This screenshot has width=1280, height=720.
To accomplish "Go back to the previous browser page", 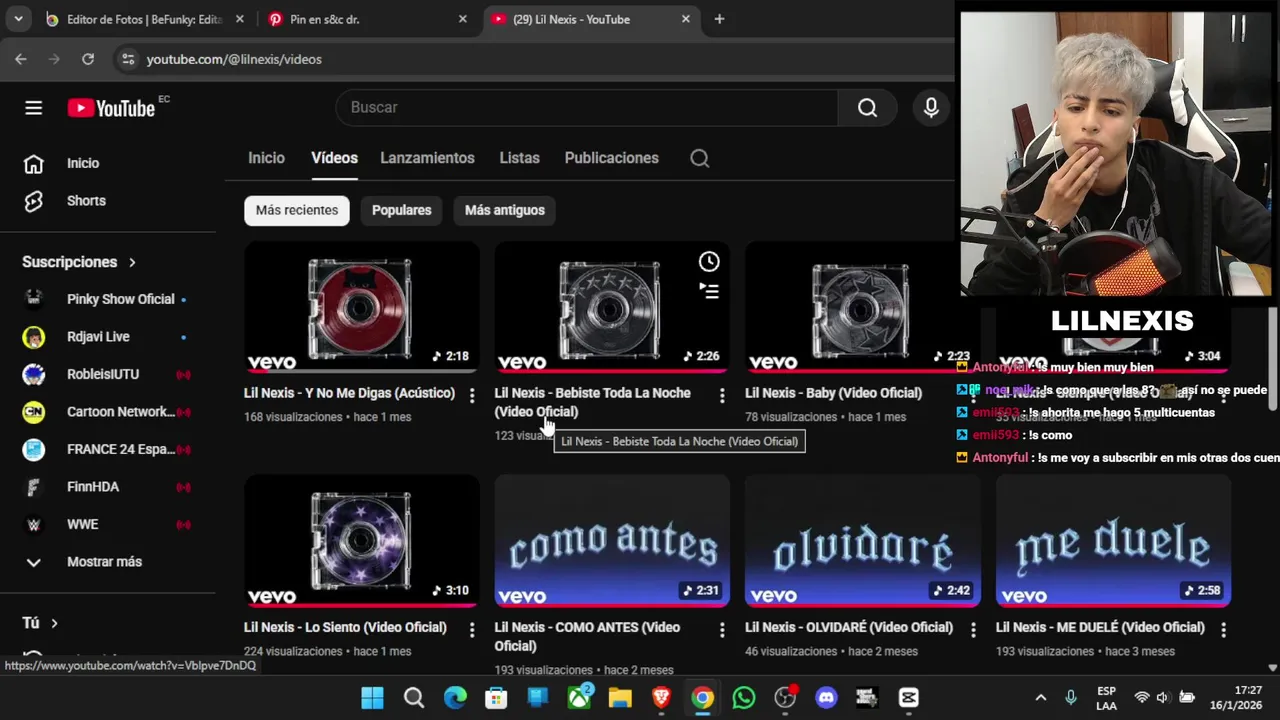I will [21, 59].
